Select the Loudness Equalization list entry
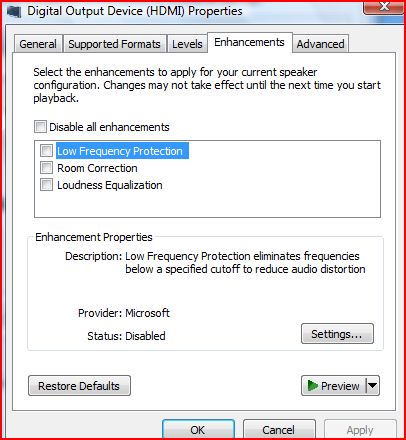The width and height of the screenshot is (406, 440). point(110,185)
